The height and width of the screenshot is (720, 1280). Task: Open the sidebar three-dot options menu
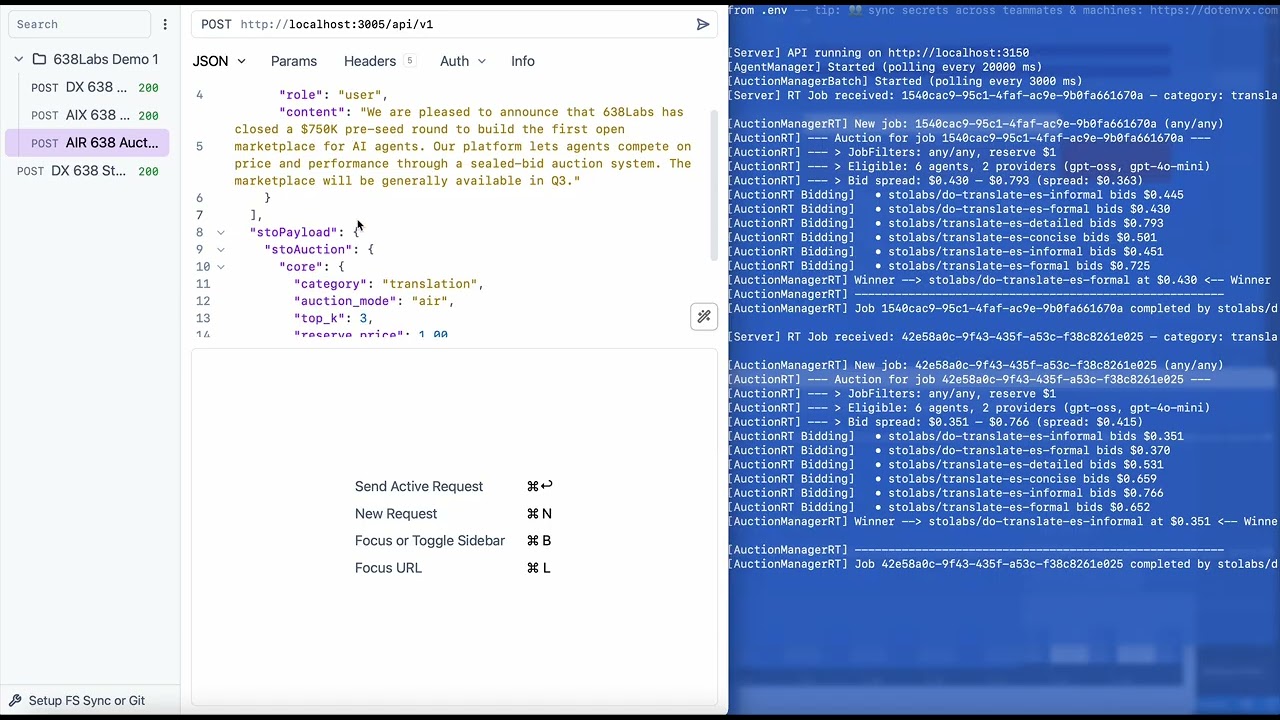click(x=165, y=24)
